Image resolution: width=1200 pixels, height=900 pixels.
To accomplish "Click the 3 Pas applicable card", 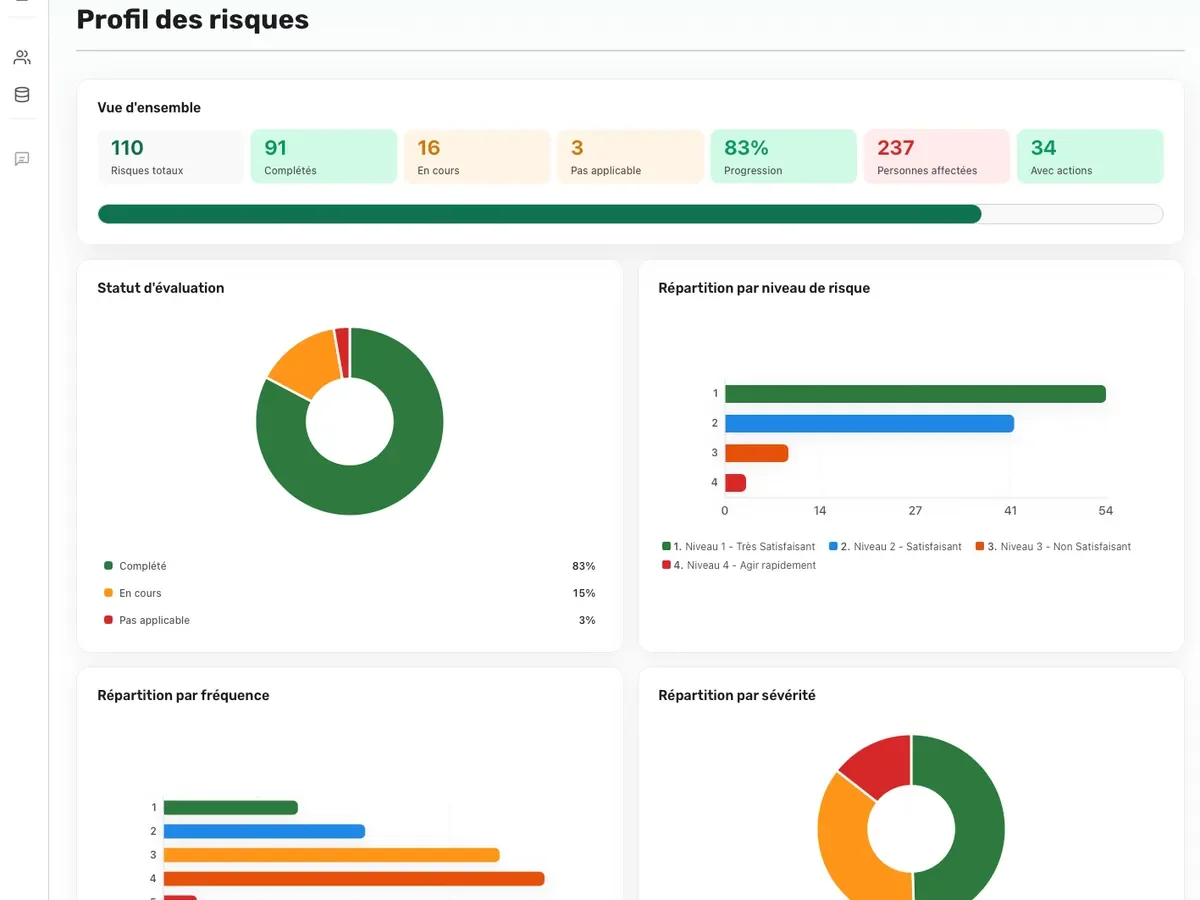I will point(630,156).
